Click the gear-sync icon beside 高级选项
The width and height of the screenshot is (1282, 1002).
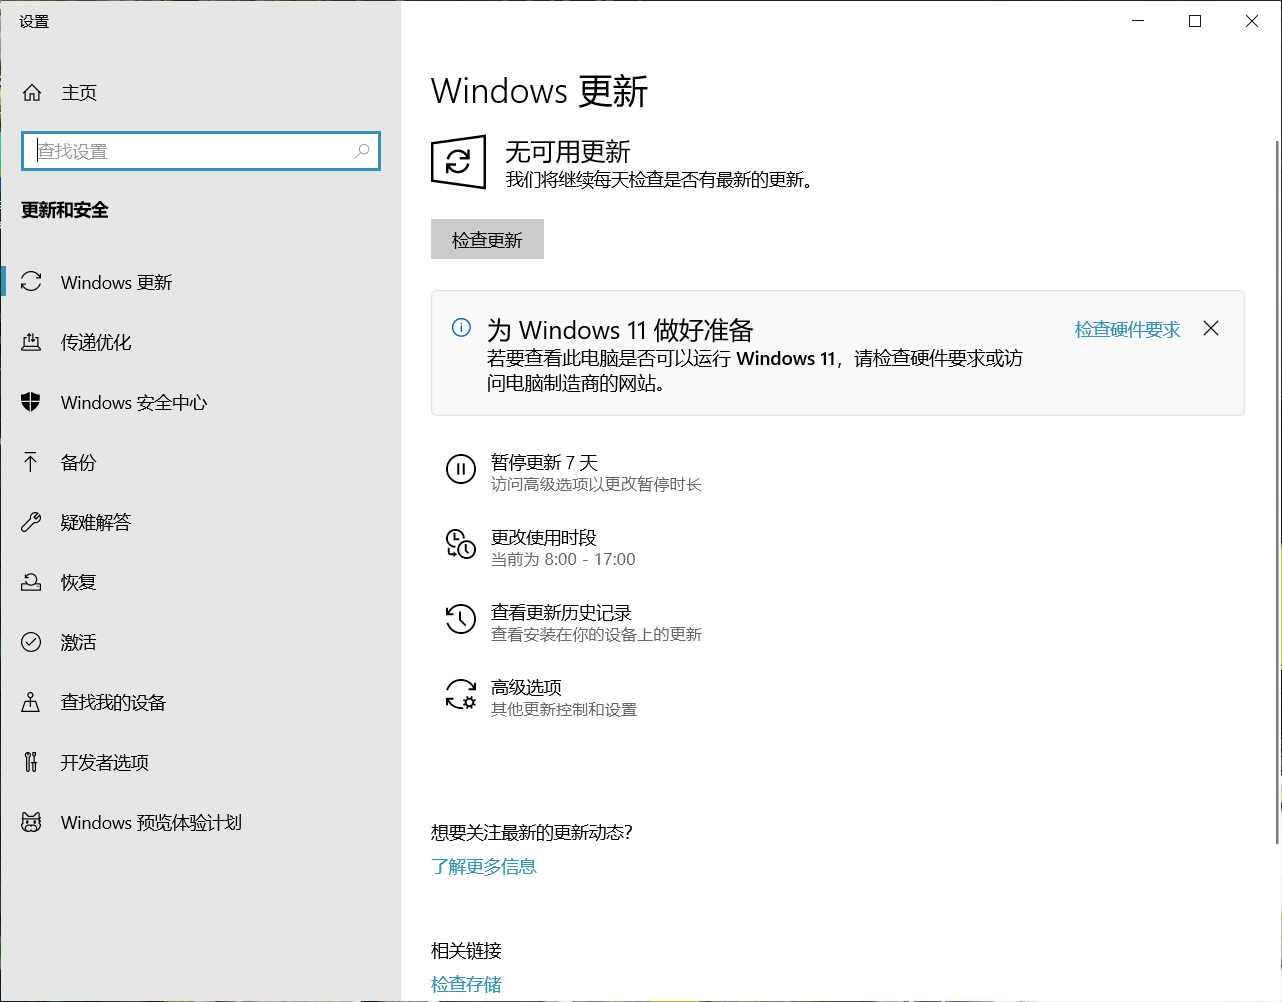pyautogui.click(x=461, y=694)
